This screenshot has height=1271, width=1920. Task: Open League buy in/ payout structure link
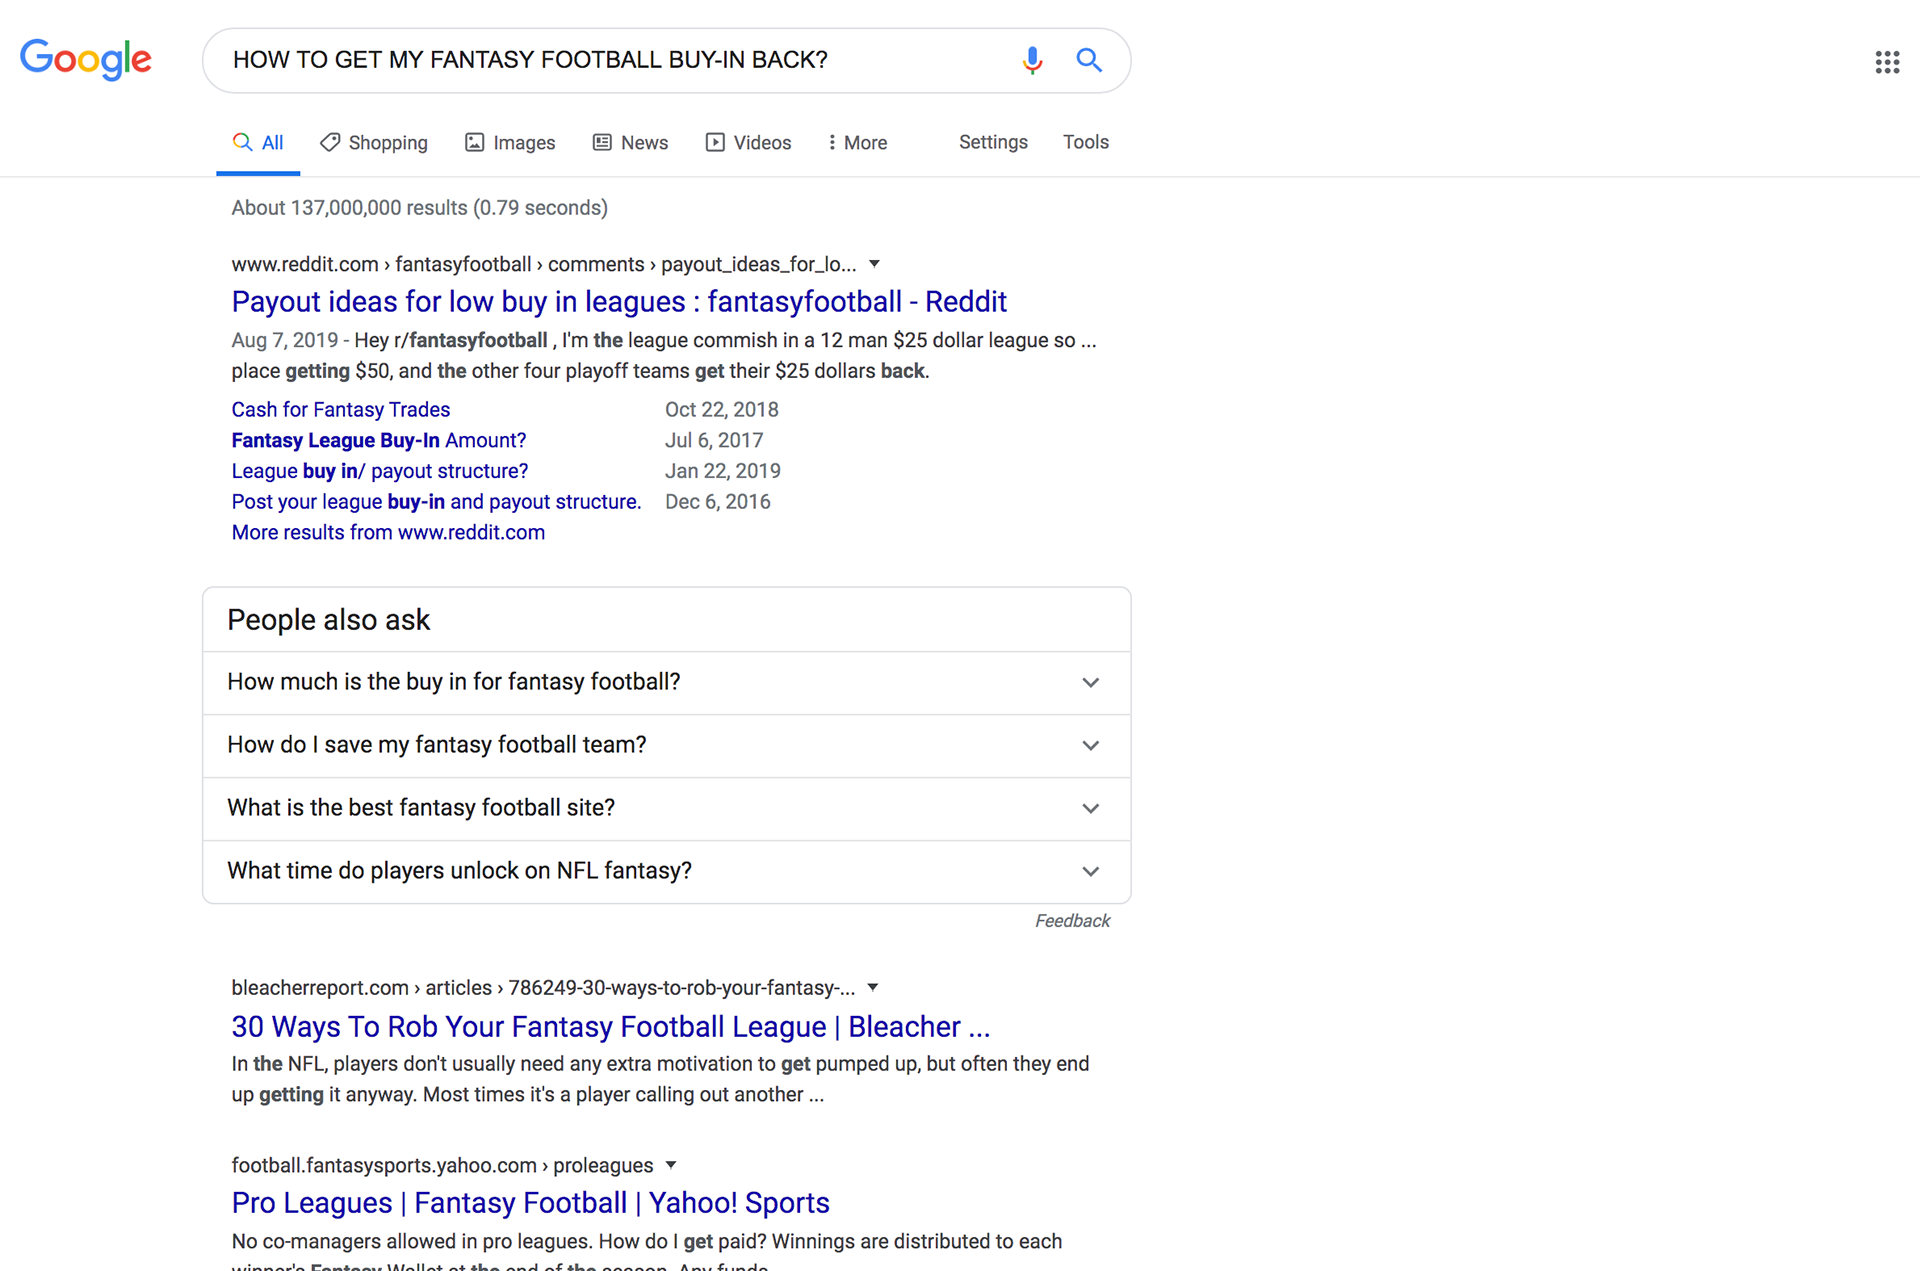(380, 471)
